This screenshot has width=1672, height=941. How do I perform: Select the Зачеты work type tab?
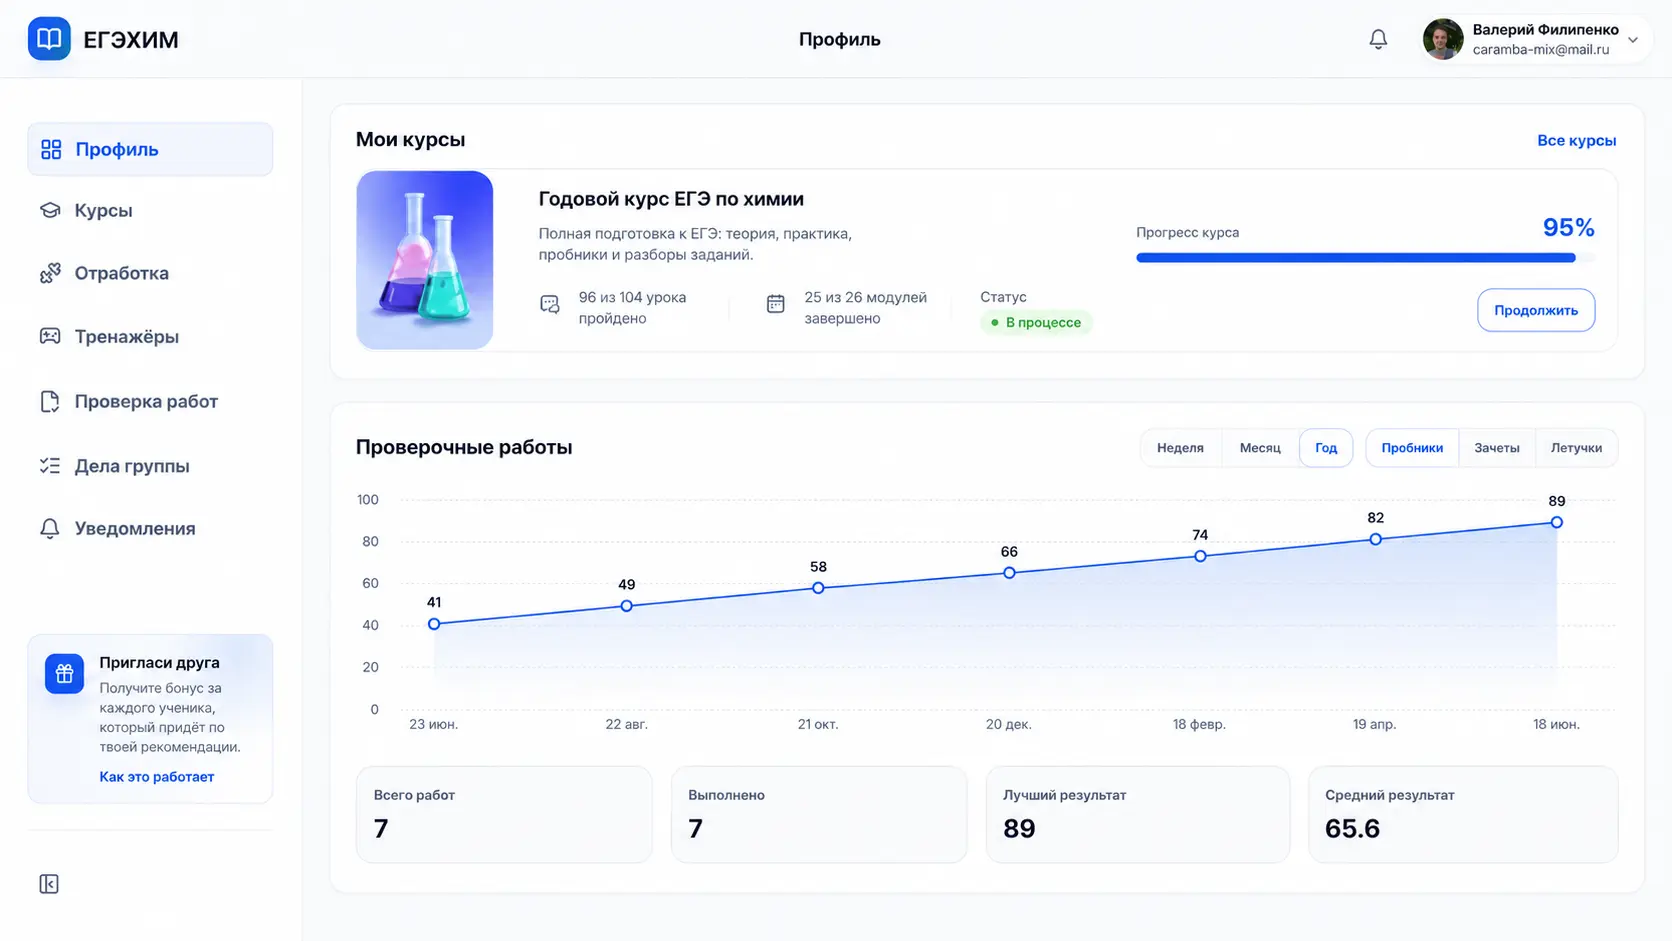[1497, 448]
